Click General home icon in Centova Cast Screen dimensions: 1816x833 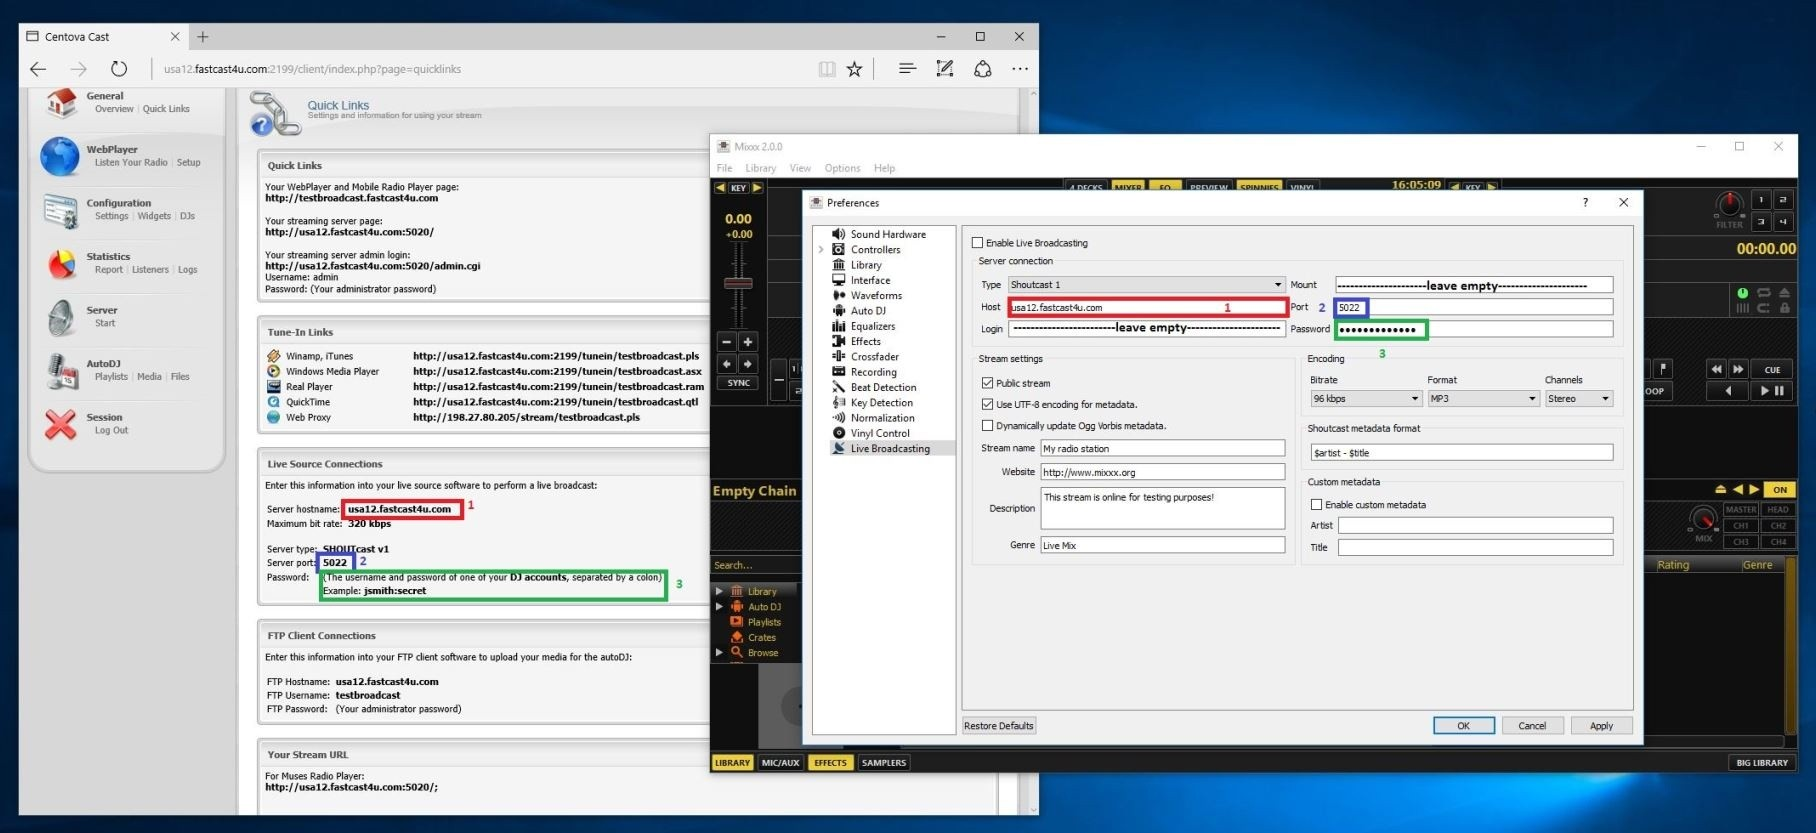click(61, 102)
